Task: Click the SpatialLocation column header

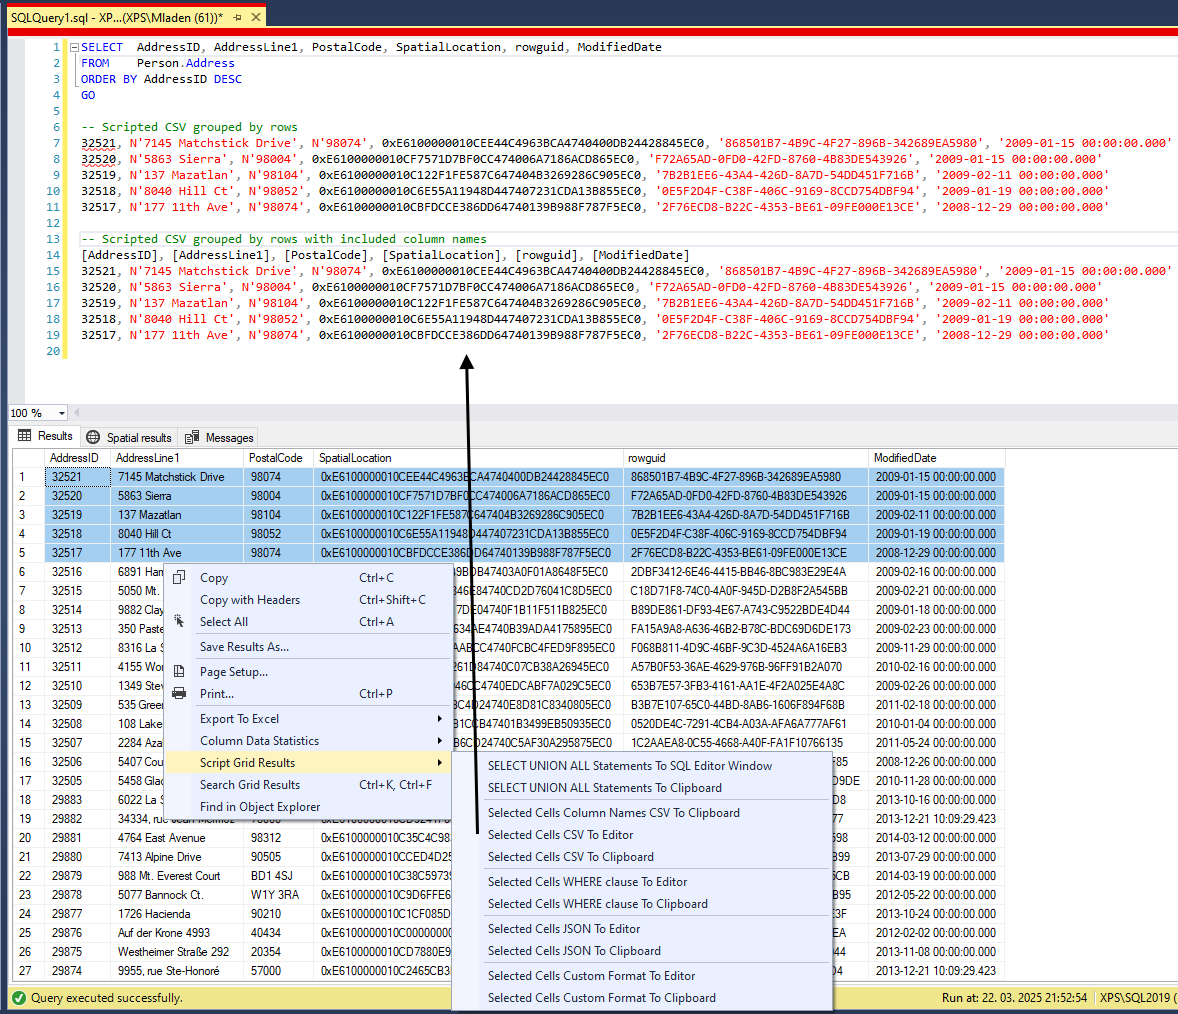Action: [x=468, y=458]
